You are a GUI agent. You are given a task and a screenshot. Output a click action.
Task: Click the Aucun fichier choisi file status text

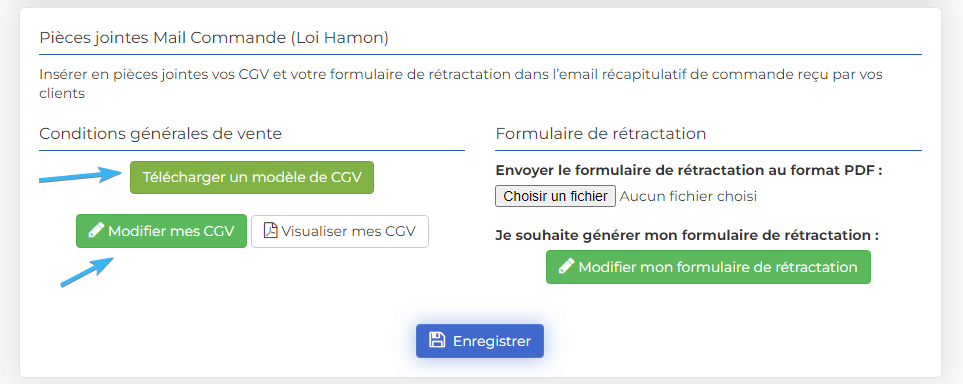[x=688, y=197]
